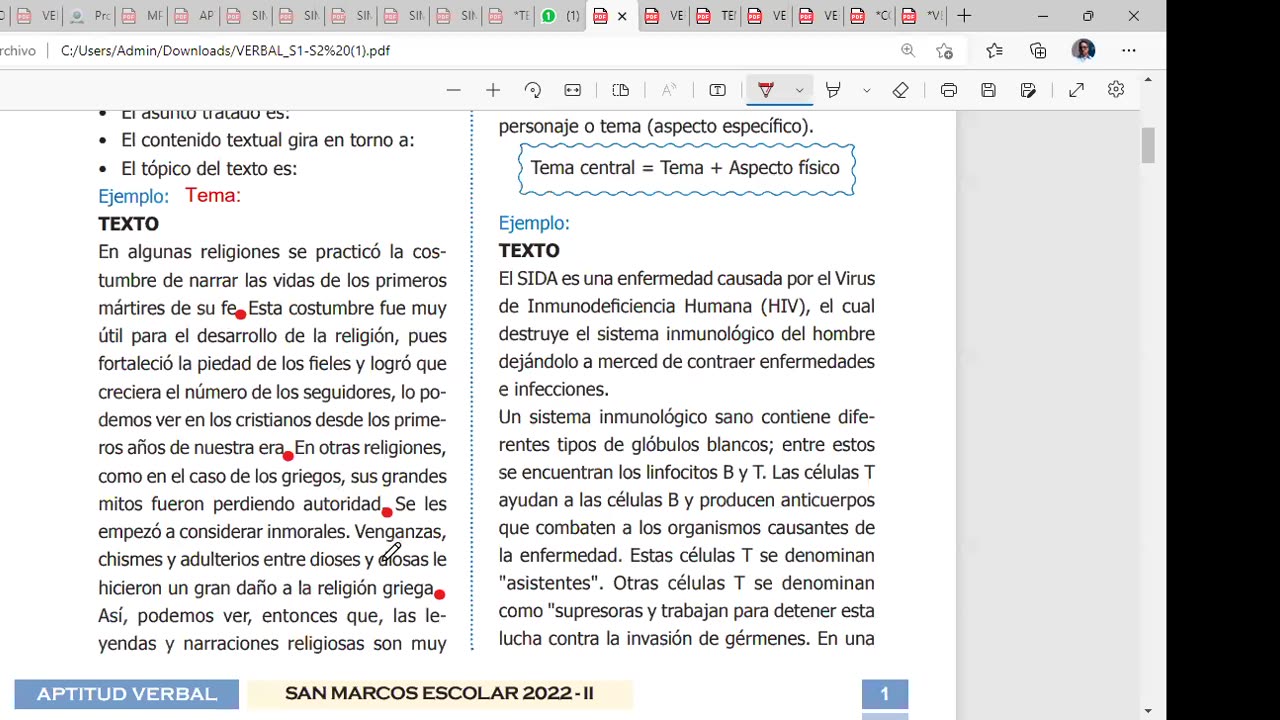Viewport: 1280px width, 720px height.
Task: Print the PDF document
Action: click(x=948, y=90)
